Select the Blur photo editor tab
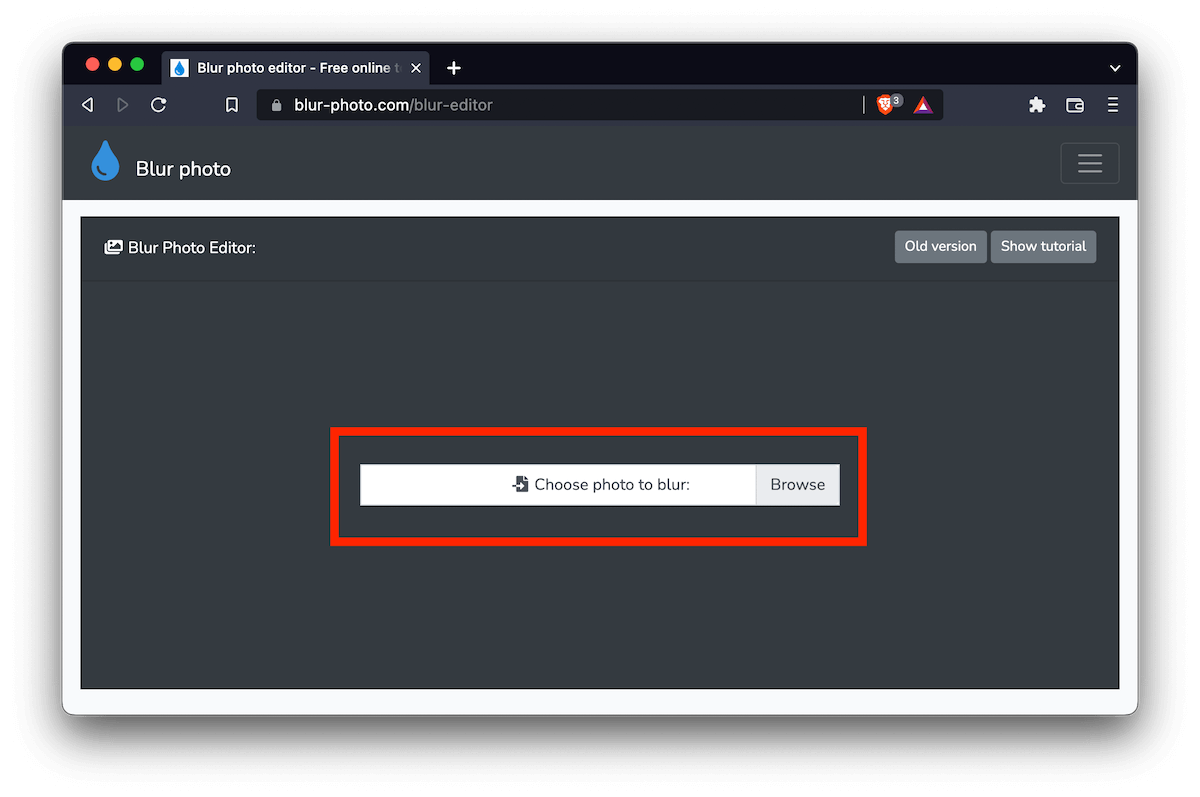Viewport: 1200px width, 797px height. [x=297, y=68]
